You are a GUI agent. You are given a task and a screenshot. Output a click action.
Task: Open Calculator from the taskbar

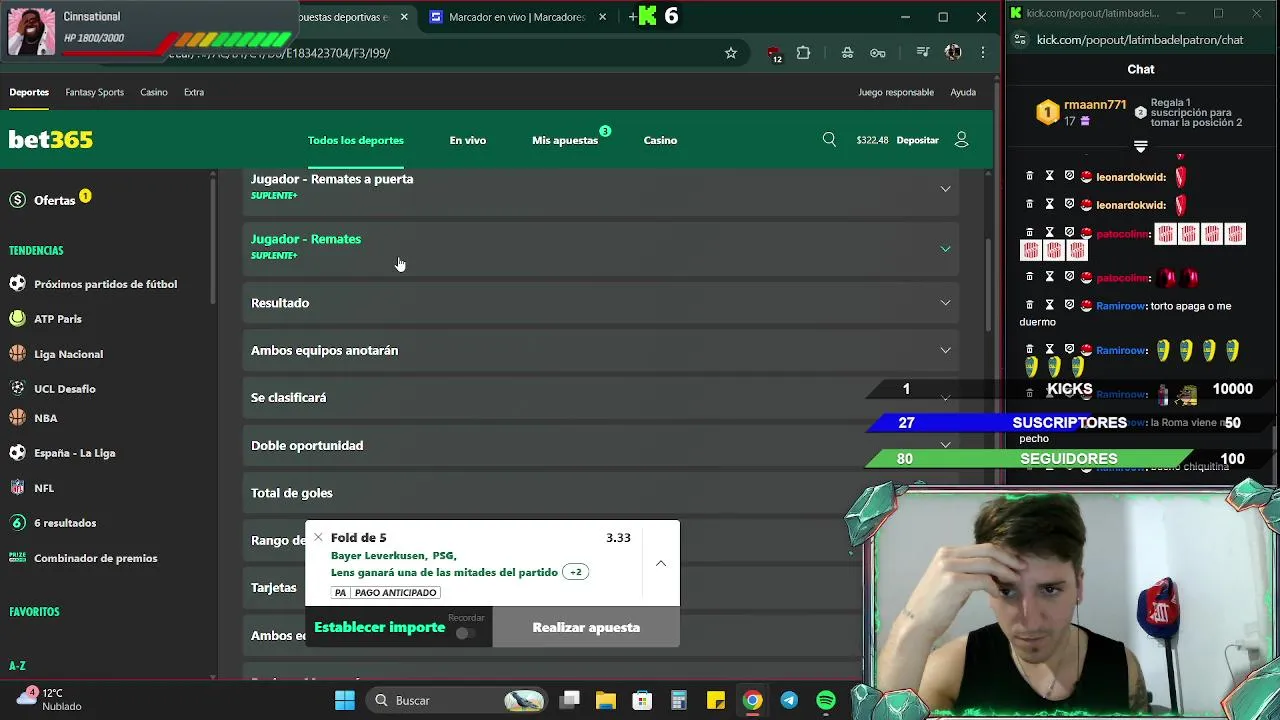[x=679, y=700]
